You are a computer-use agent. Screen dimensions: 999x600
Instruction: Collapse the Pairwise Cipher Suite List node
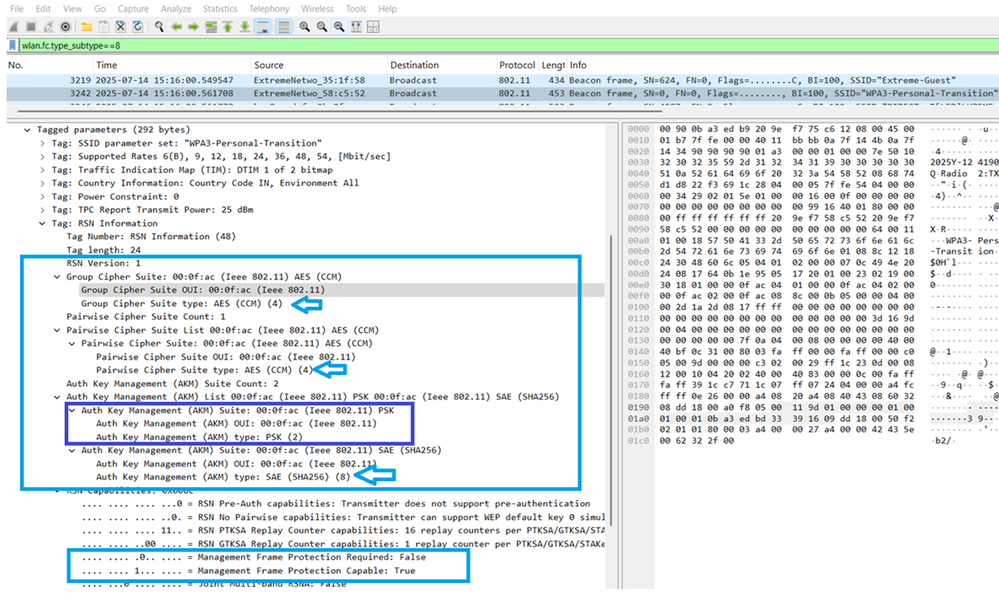[57, 331]
